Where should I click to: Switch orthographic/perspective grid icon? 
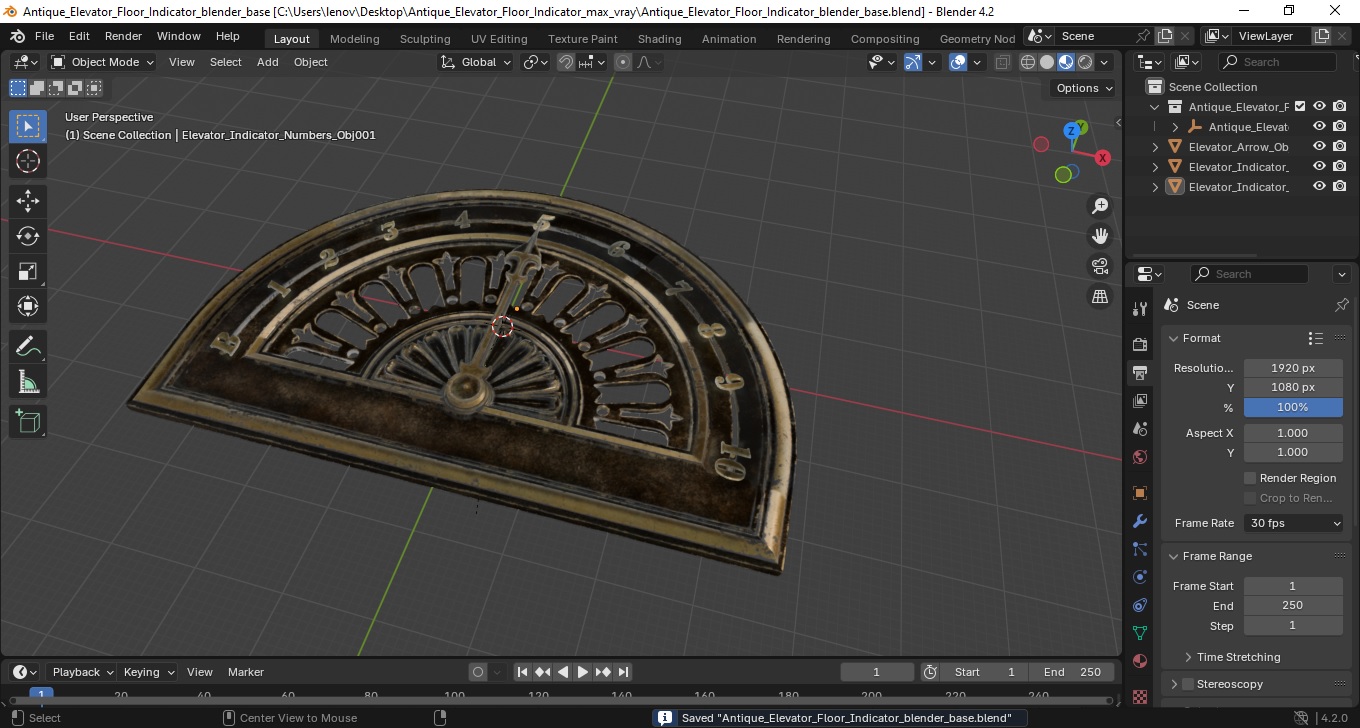coord(1100,297)
